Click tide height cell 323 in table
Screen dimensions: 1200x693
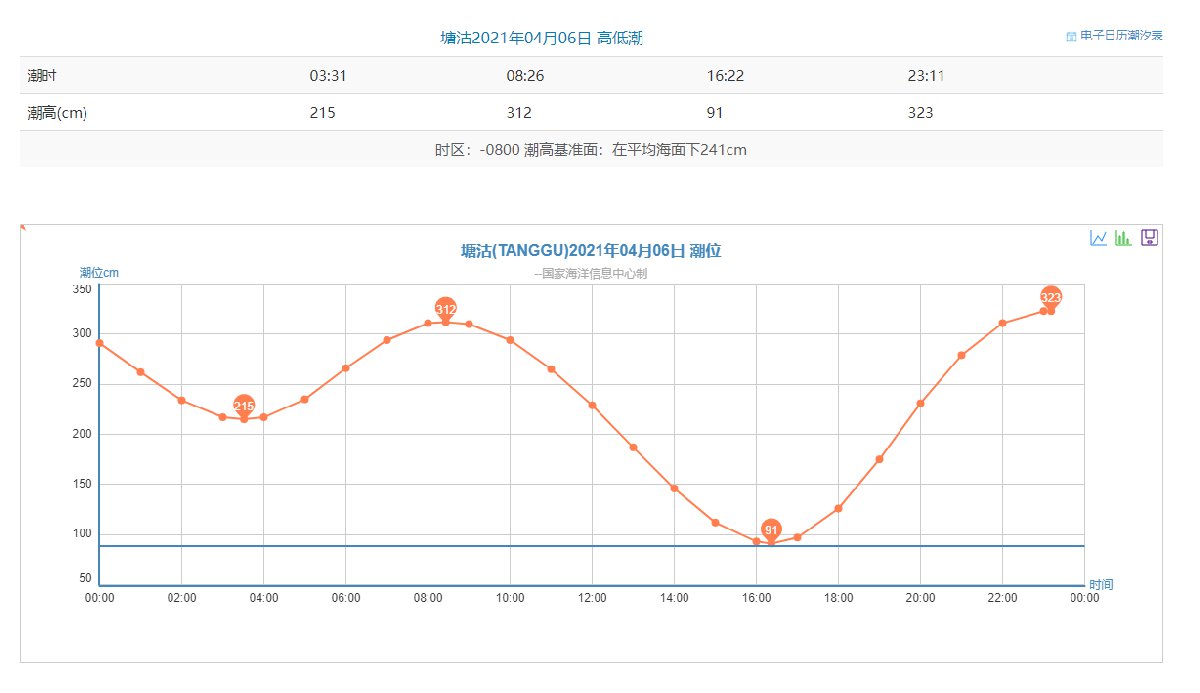[920, 113]
